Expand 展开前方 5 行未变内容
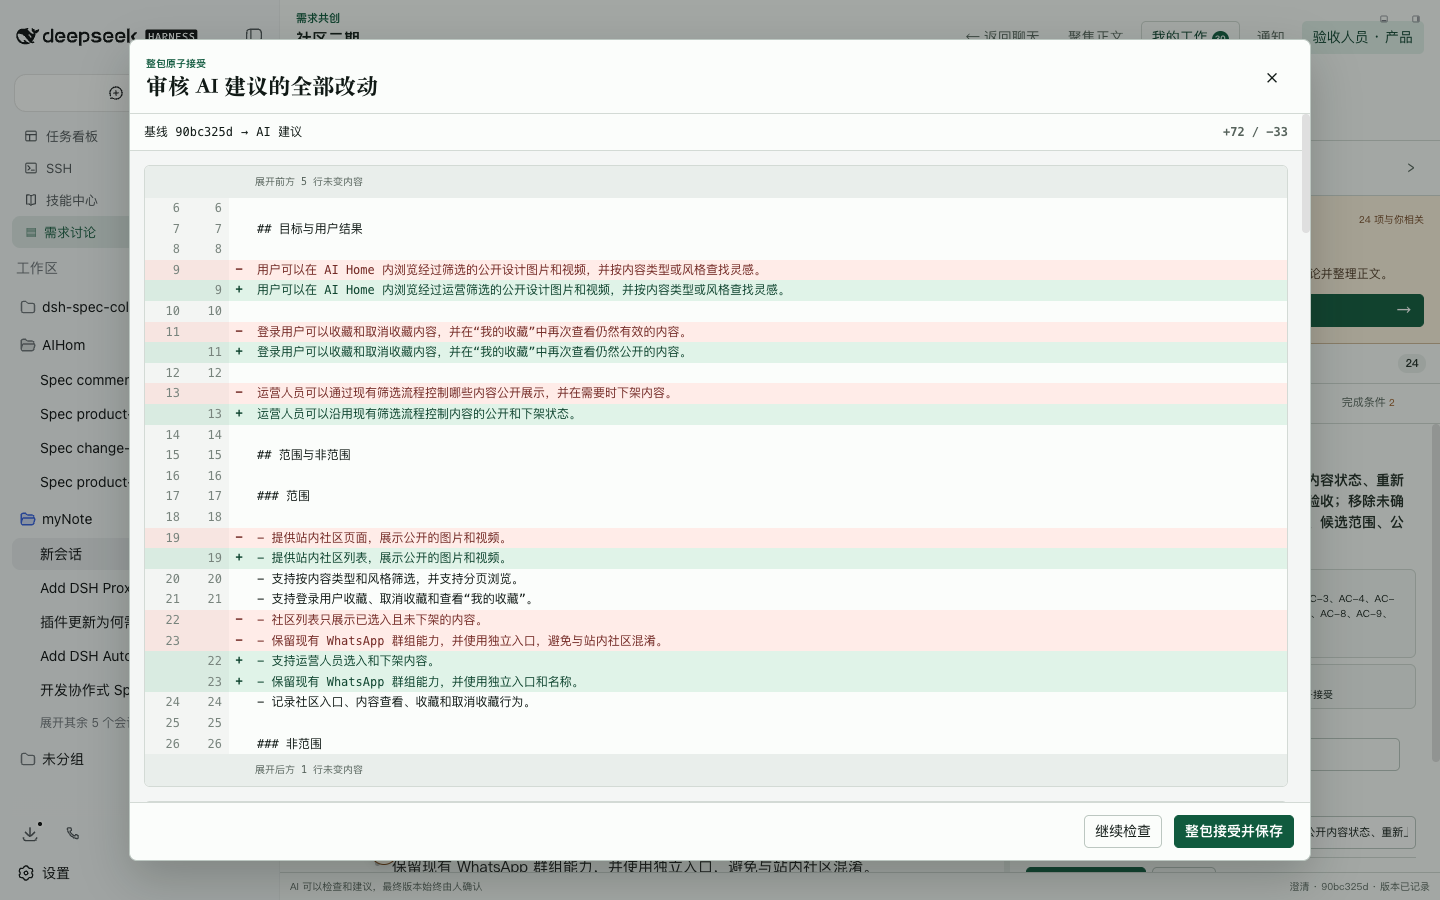The height and width of the screenshot is (900, 1440). (x=309, y=182)
